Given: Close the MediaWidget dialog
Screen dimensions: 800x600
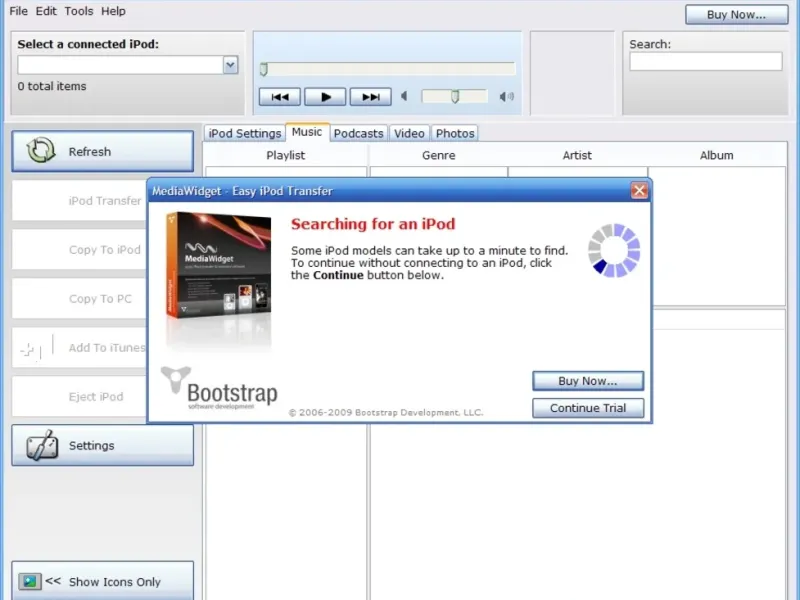Looking at the screenshot, I should pos(639,190).
